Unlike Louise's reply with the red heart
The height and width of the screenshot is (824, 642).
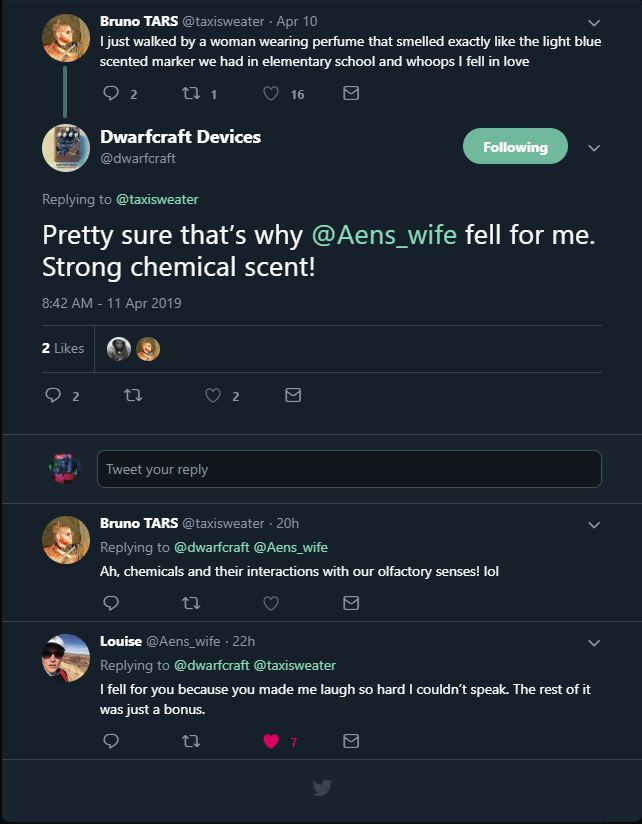click(270, 741)
